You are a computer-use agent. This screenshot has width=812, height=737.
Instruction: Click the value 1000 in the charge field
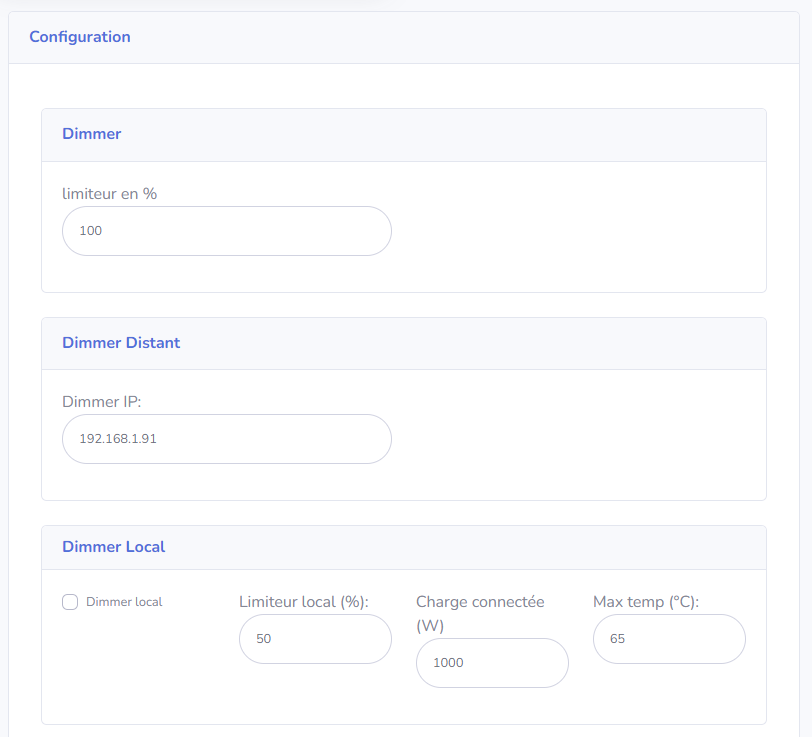(448, 663)
